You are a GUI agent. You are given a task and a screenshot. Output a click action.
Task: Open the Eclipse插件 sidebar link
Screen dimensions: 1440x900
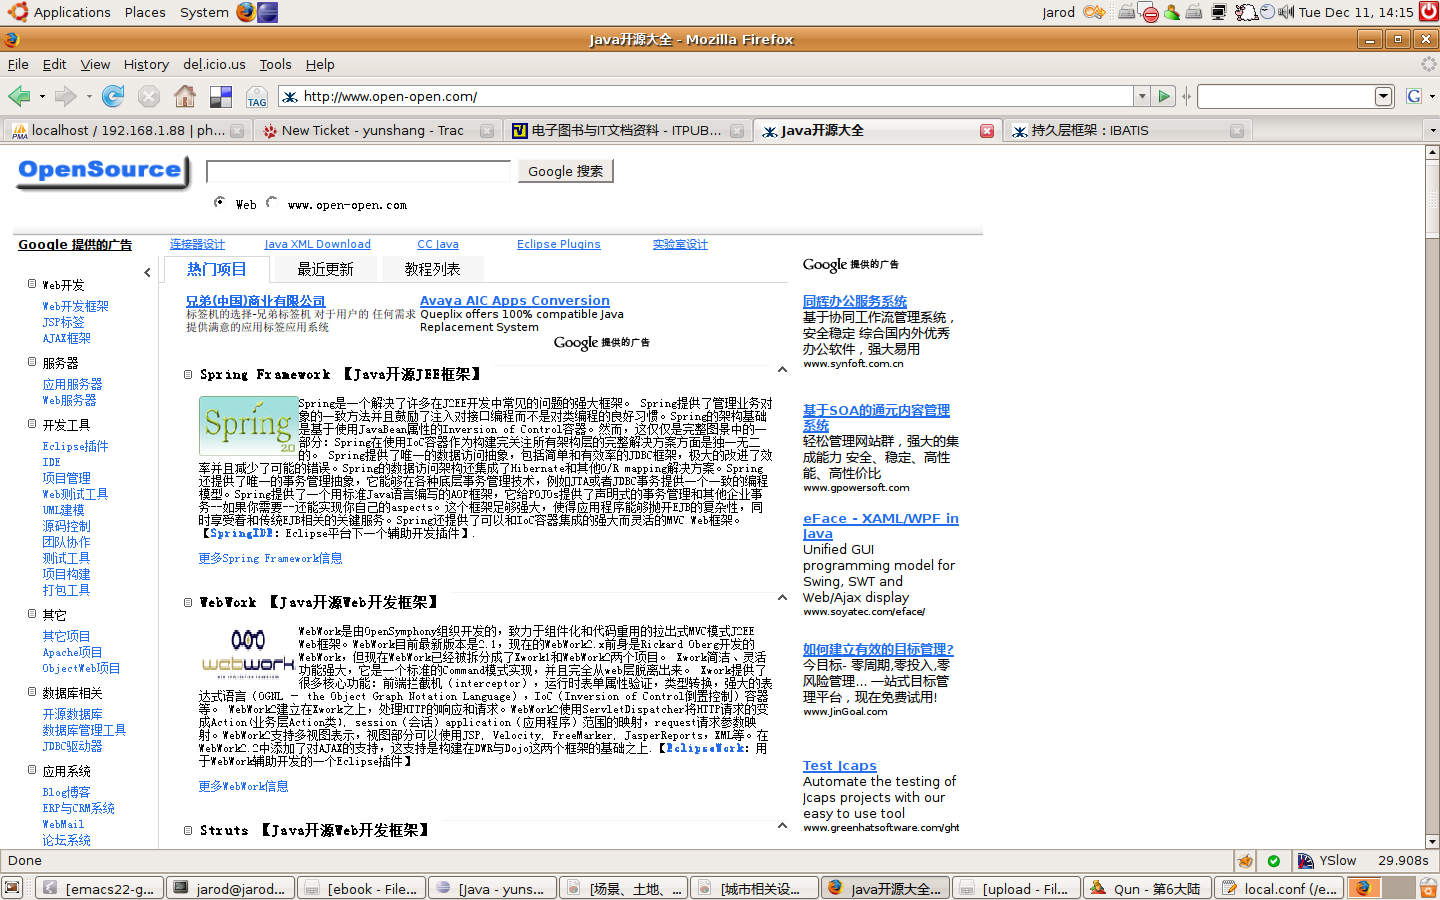tap(75, 446)
